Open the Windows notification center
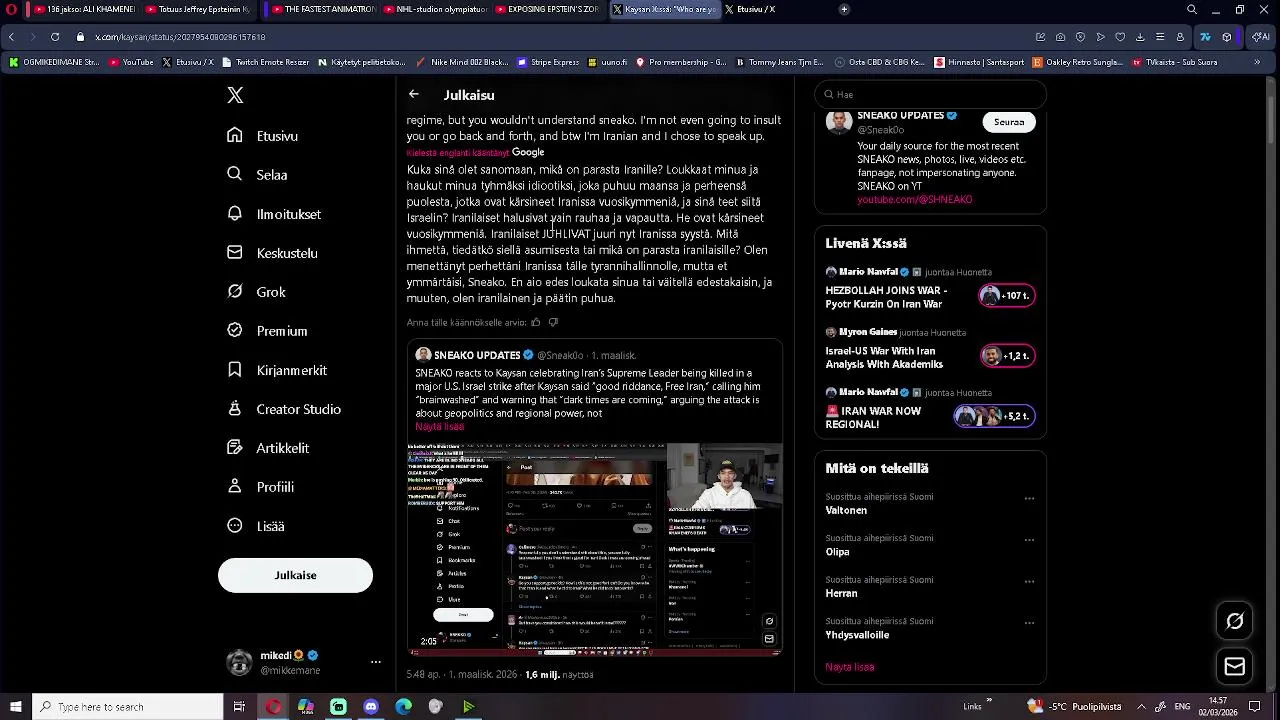Viewport: 1280px width, 720px height. tap(1255, 707)
